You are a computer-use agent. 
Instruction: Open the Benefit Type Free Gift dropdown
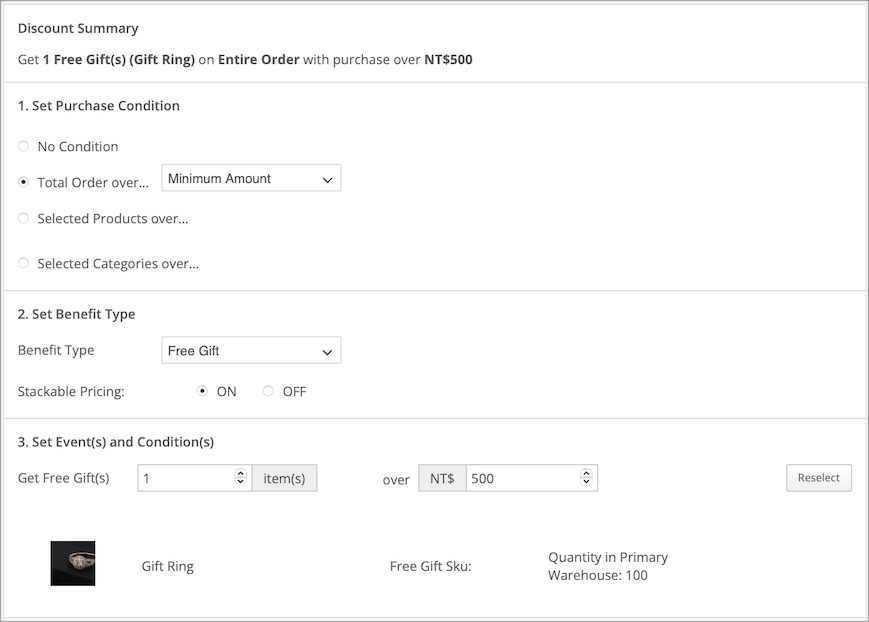pos(251,350)
